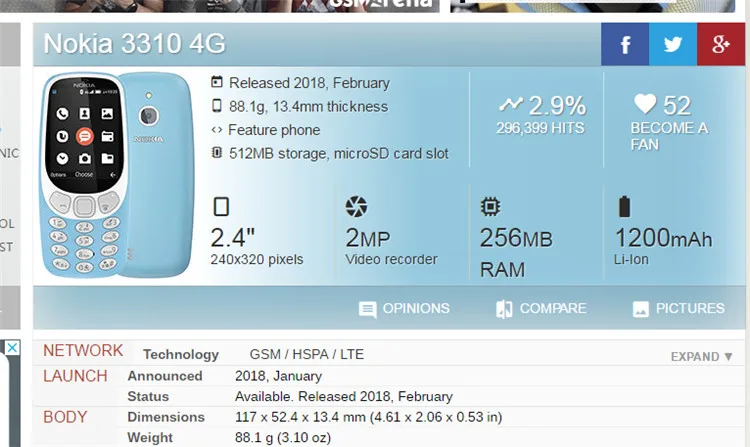Screen dimensions: 750x447
Task: Expand the network details with EXPAND
Action: 701,357
